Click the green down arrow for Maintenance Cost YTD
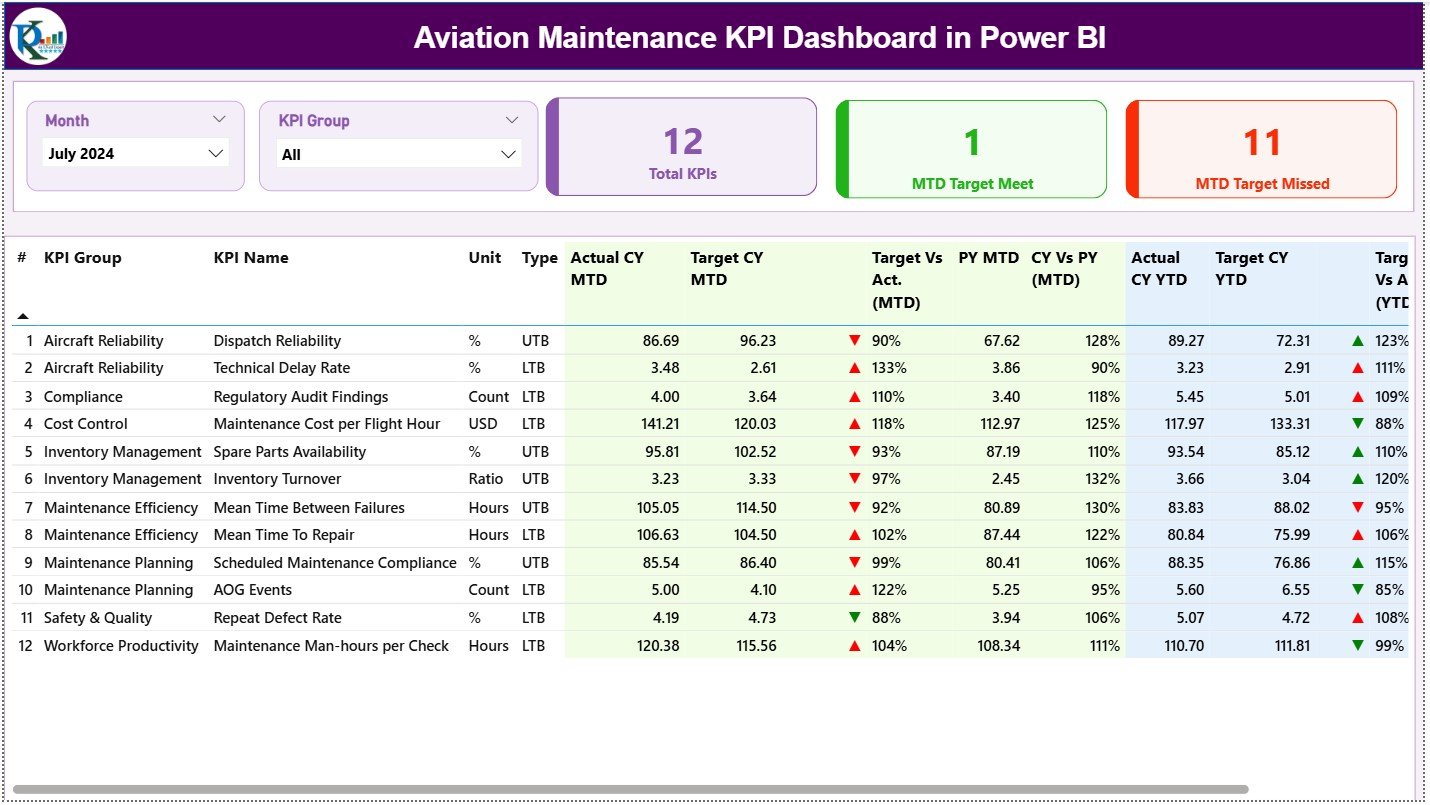The height and width of the screenshot is (805, 1430). tap(1359, 424)
